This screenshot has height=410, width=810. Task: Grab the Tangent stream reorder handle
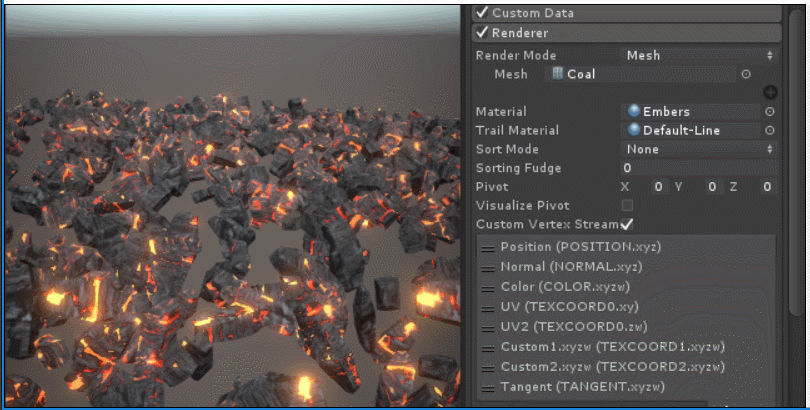click(x=488, y=388)
